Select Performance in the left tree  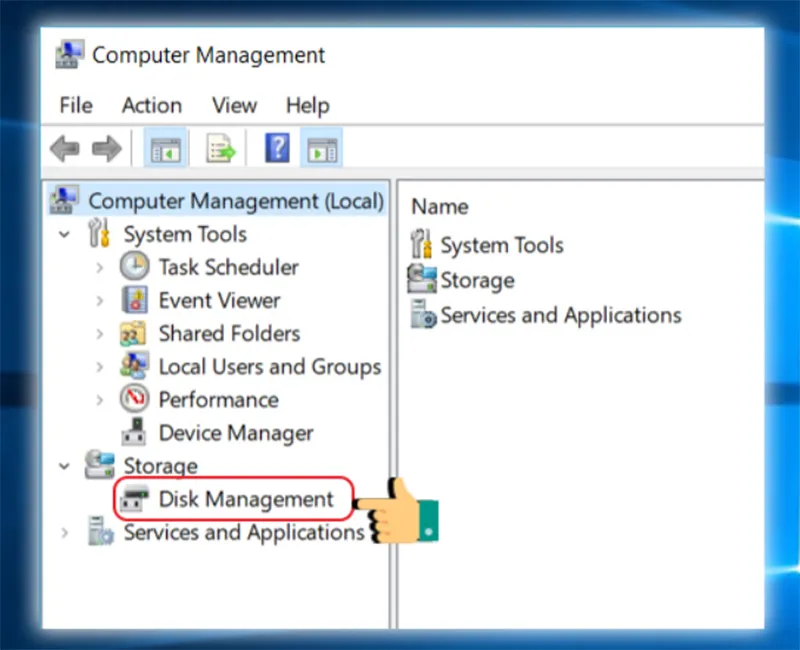pos(218,399)
